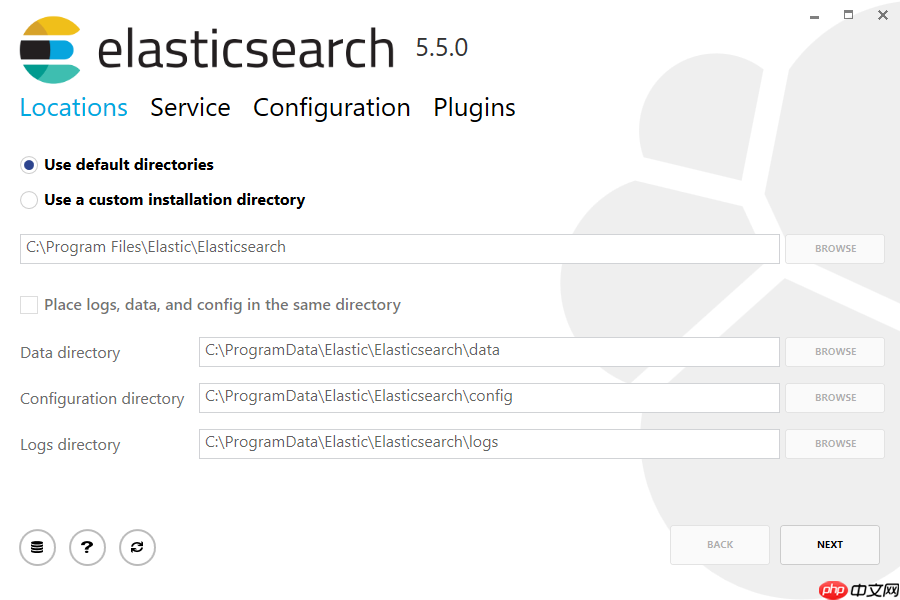Switch to the Service tab
The image size is (900, 600).
[x=190, y=107]
